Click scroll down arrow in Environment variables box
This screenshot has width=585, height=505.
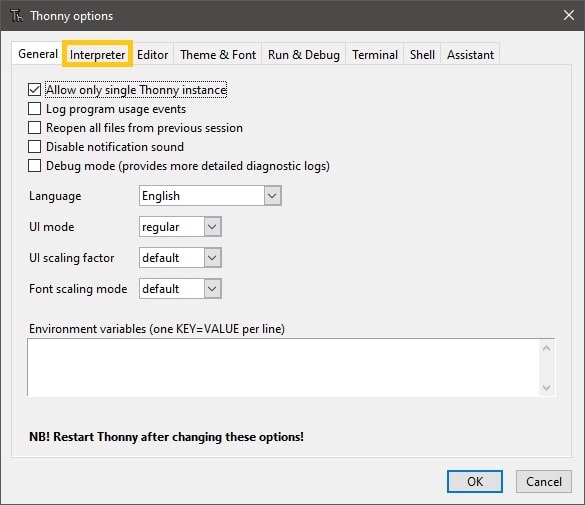pyautogui.click(x=547, y=388)
